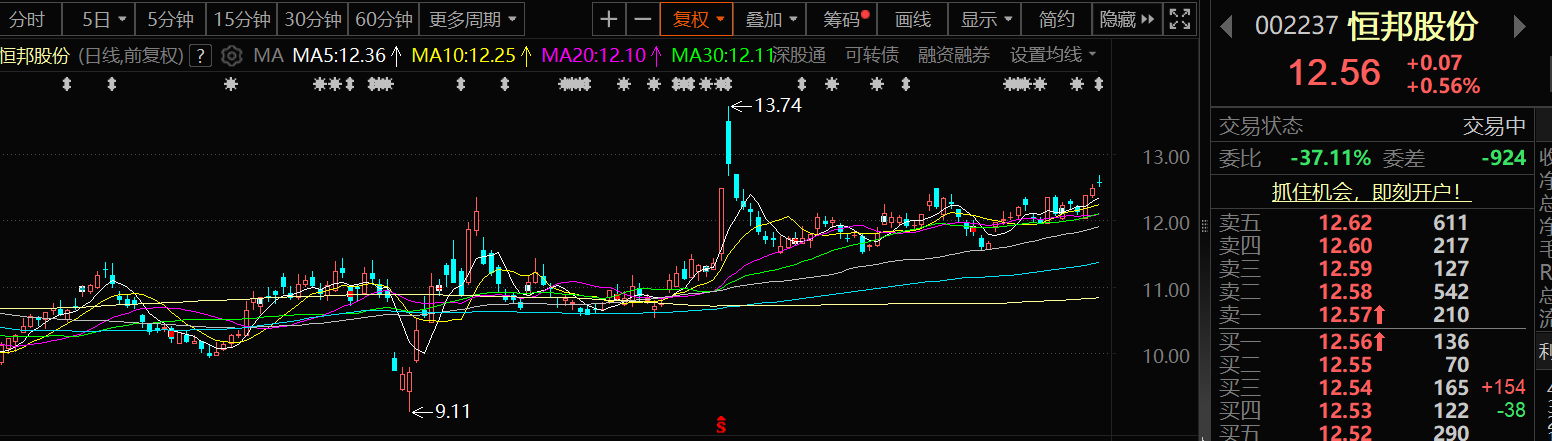
Task: Click the 10.00 axis label
Action: tap(1165, 355)
